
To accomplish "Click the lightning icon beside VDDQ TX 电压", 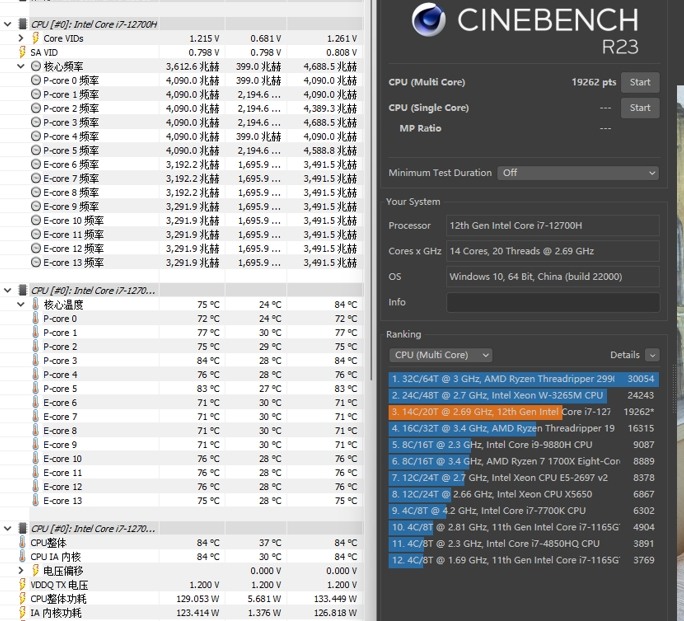I will click(x=22, y=584).
